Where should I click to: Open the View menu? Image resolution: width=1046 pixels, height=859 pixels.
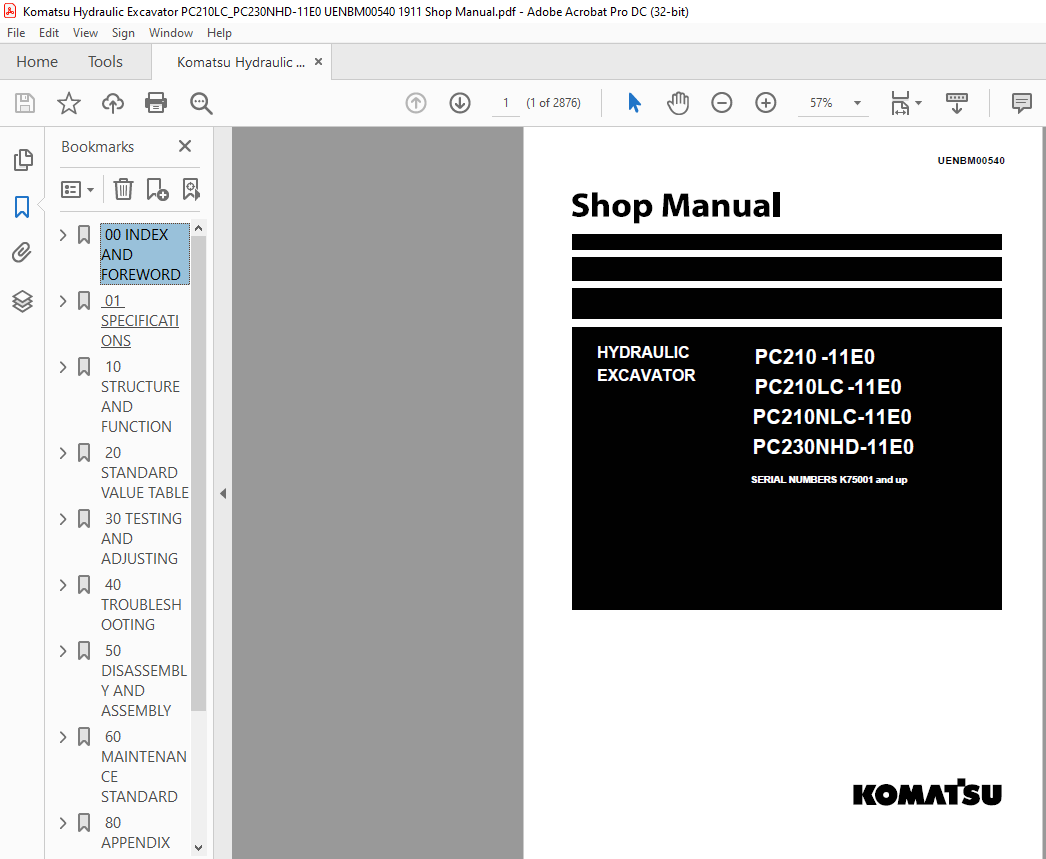click(85, 33)
